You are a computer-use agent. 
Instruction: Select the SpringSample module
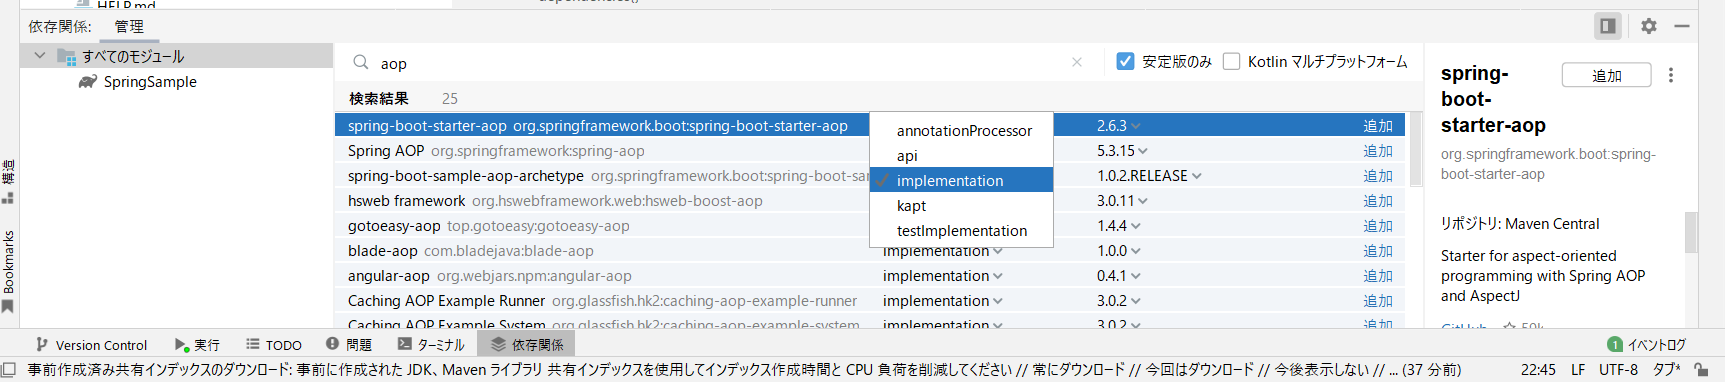click(150, 82)
